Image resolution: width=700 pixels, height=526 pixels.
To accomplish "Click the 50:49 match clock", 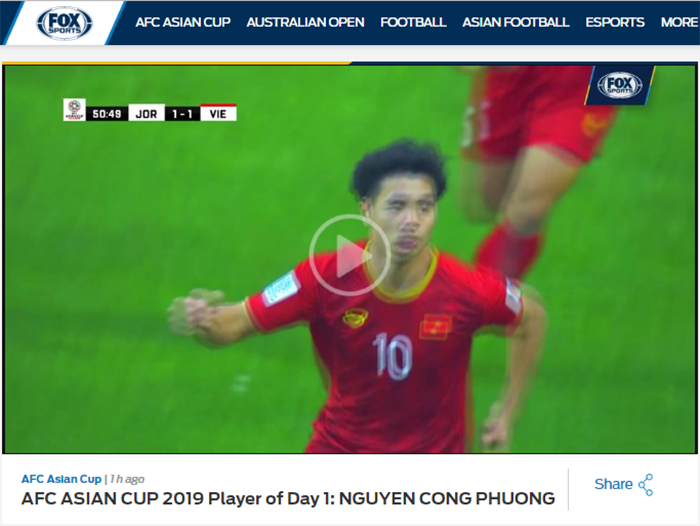I will pyautogui.click(x=107, y=114).
